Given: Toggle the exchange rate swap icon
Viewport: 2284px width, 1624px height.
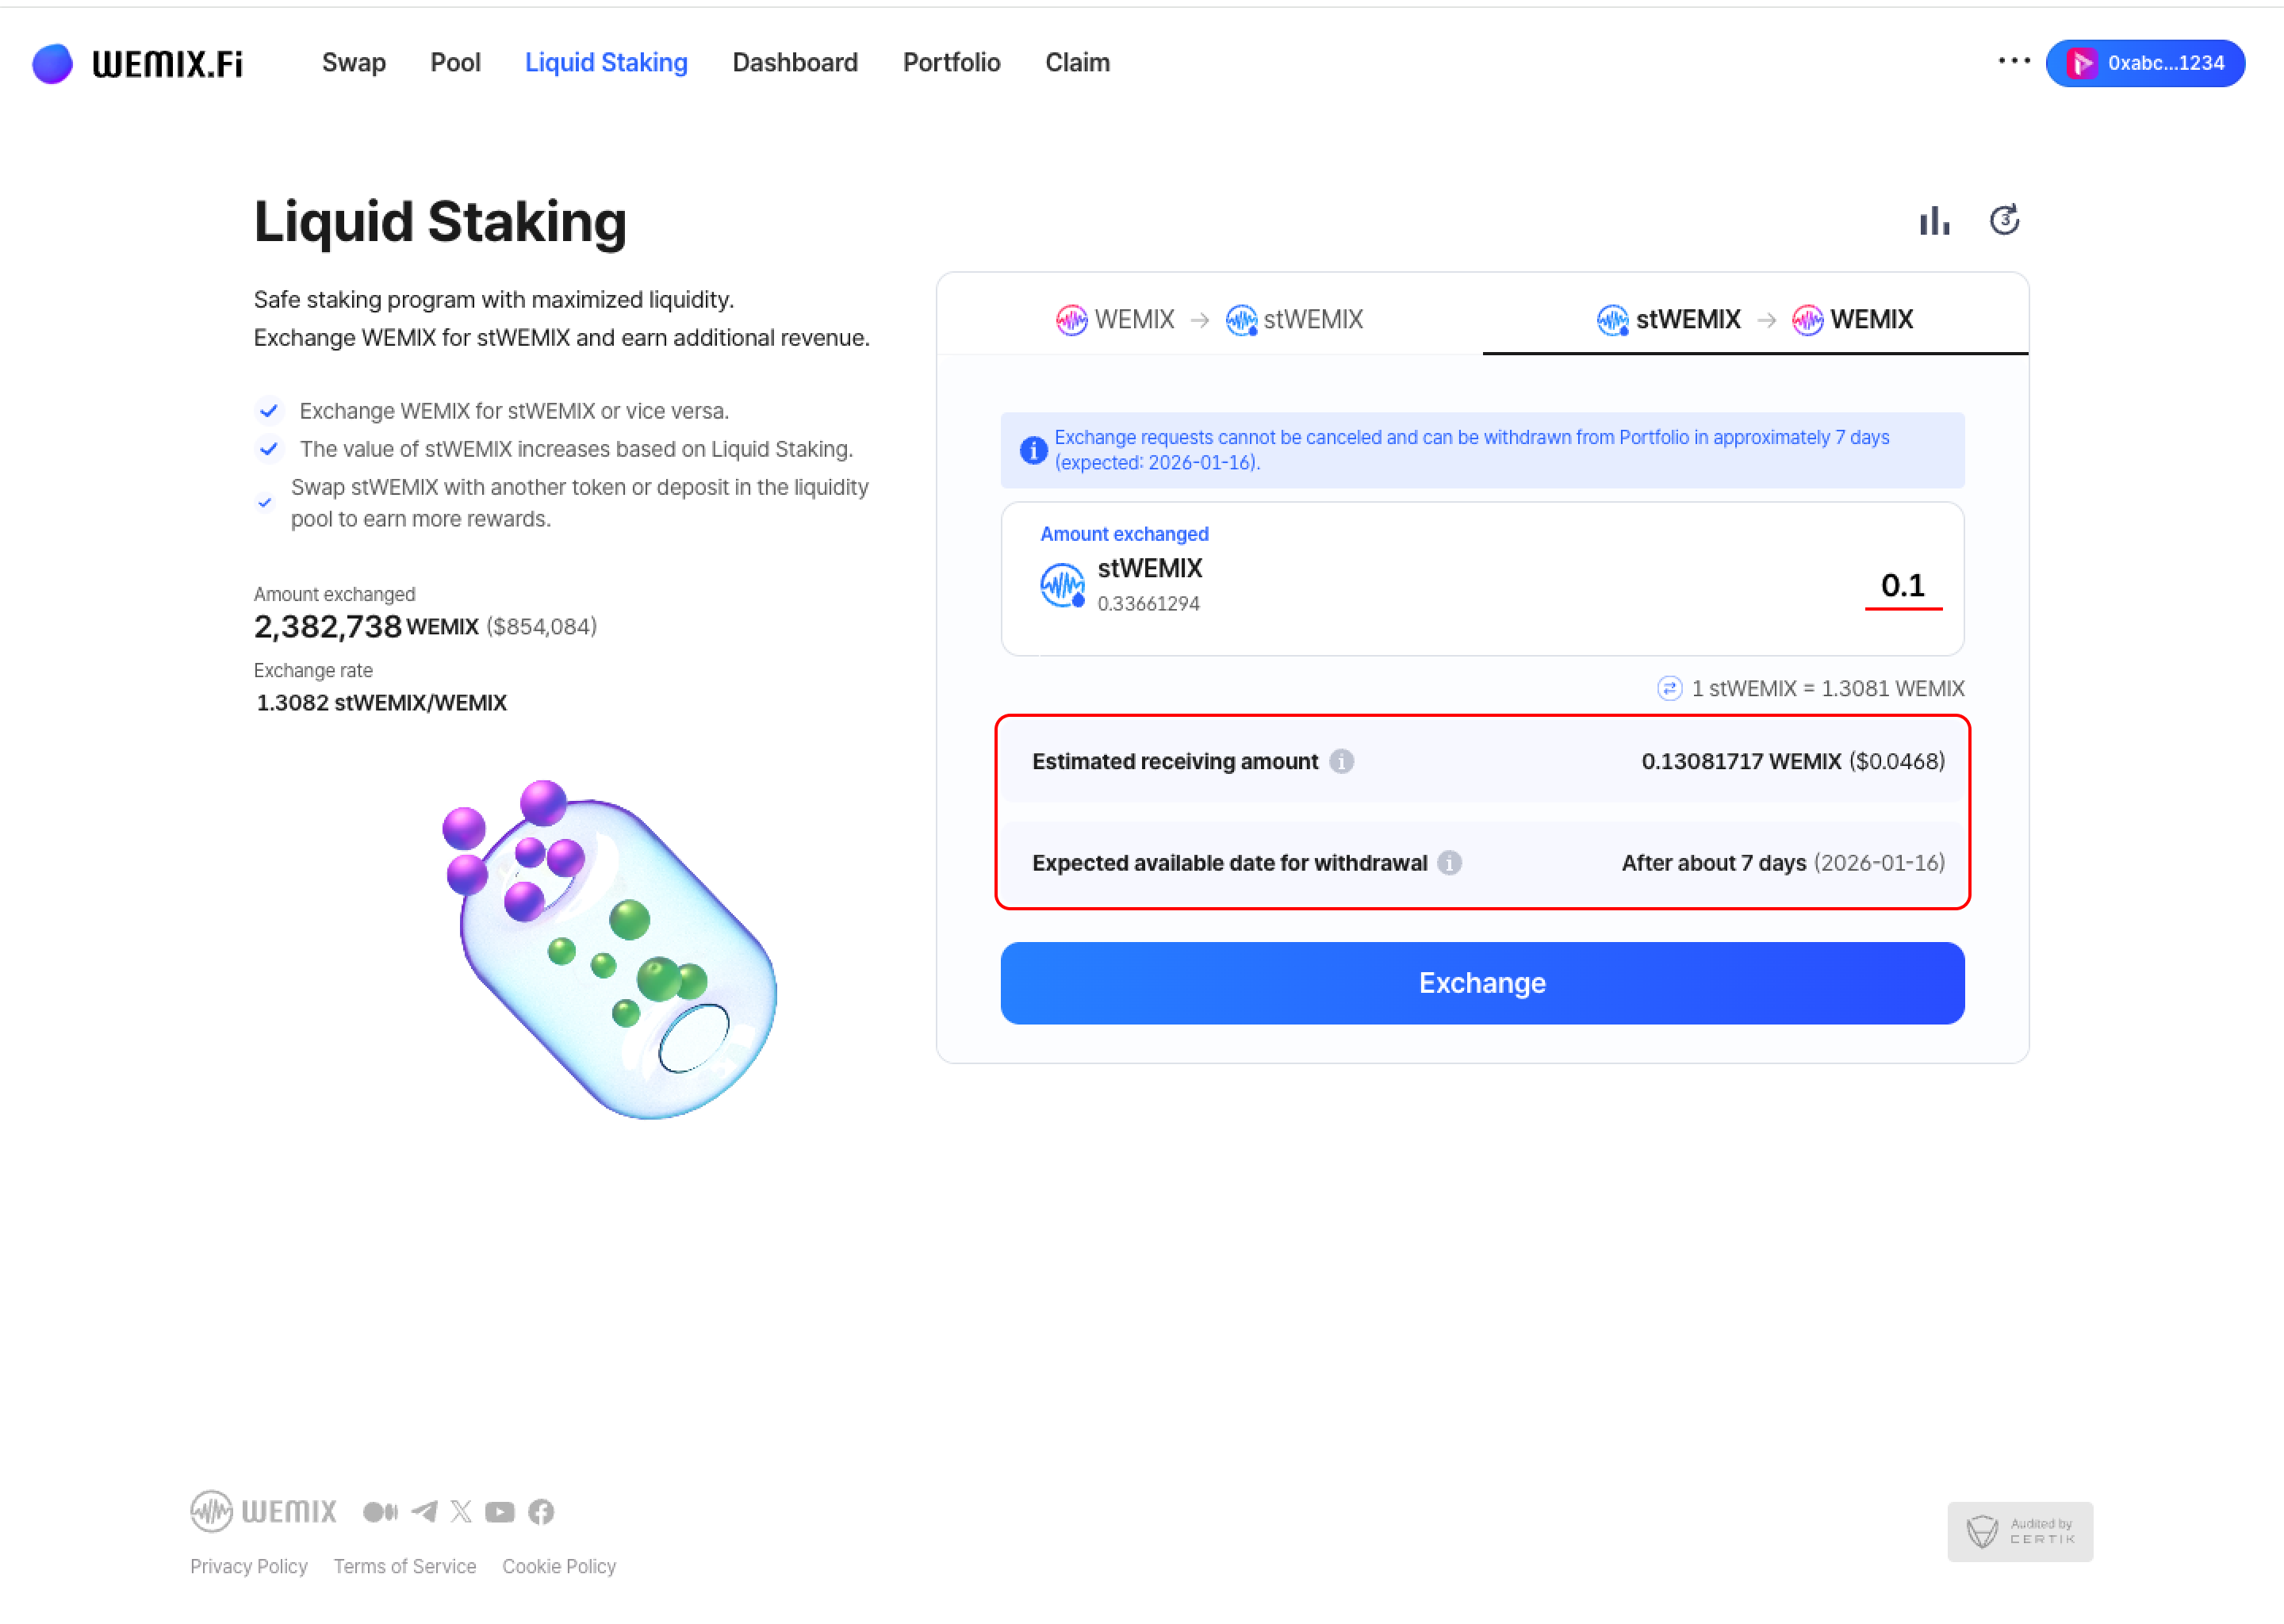Looking at the screenshot, I should pos(1668,689).
